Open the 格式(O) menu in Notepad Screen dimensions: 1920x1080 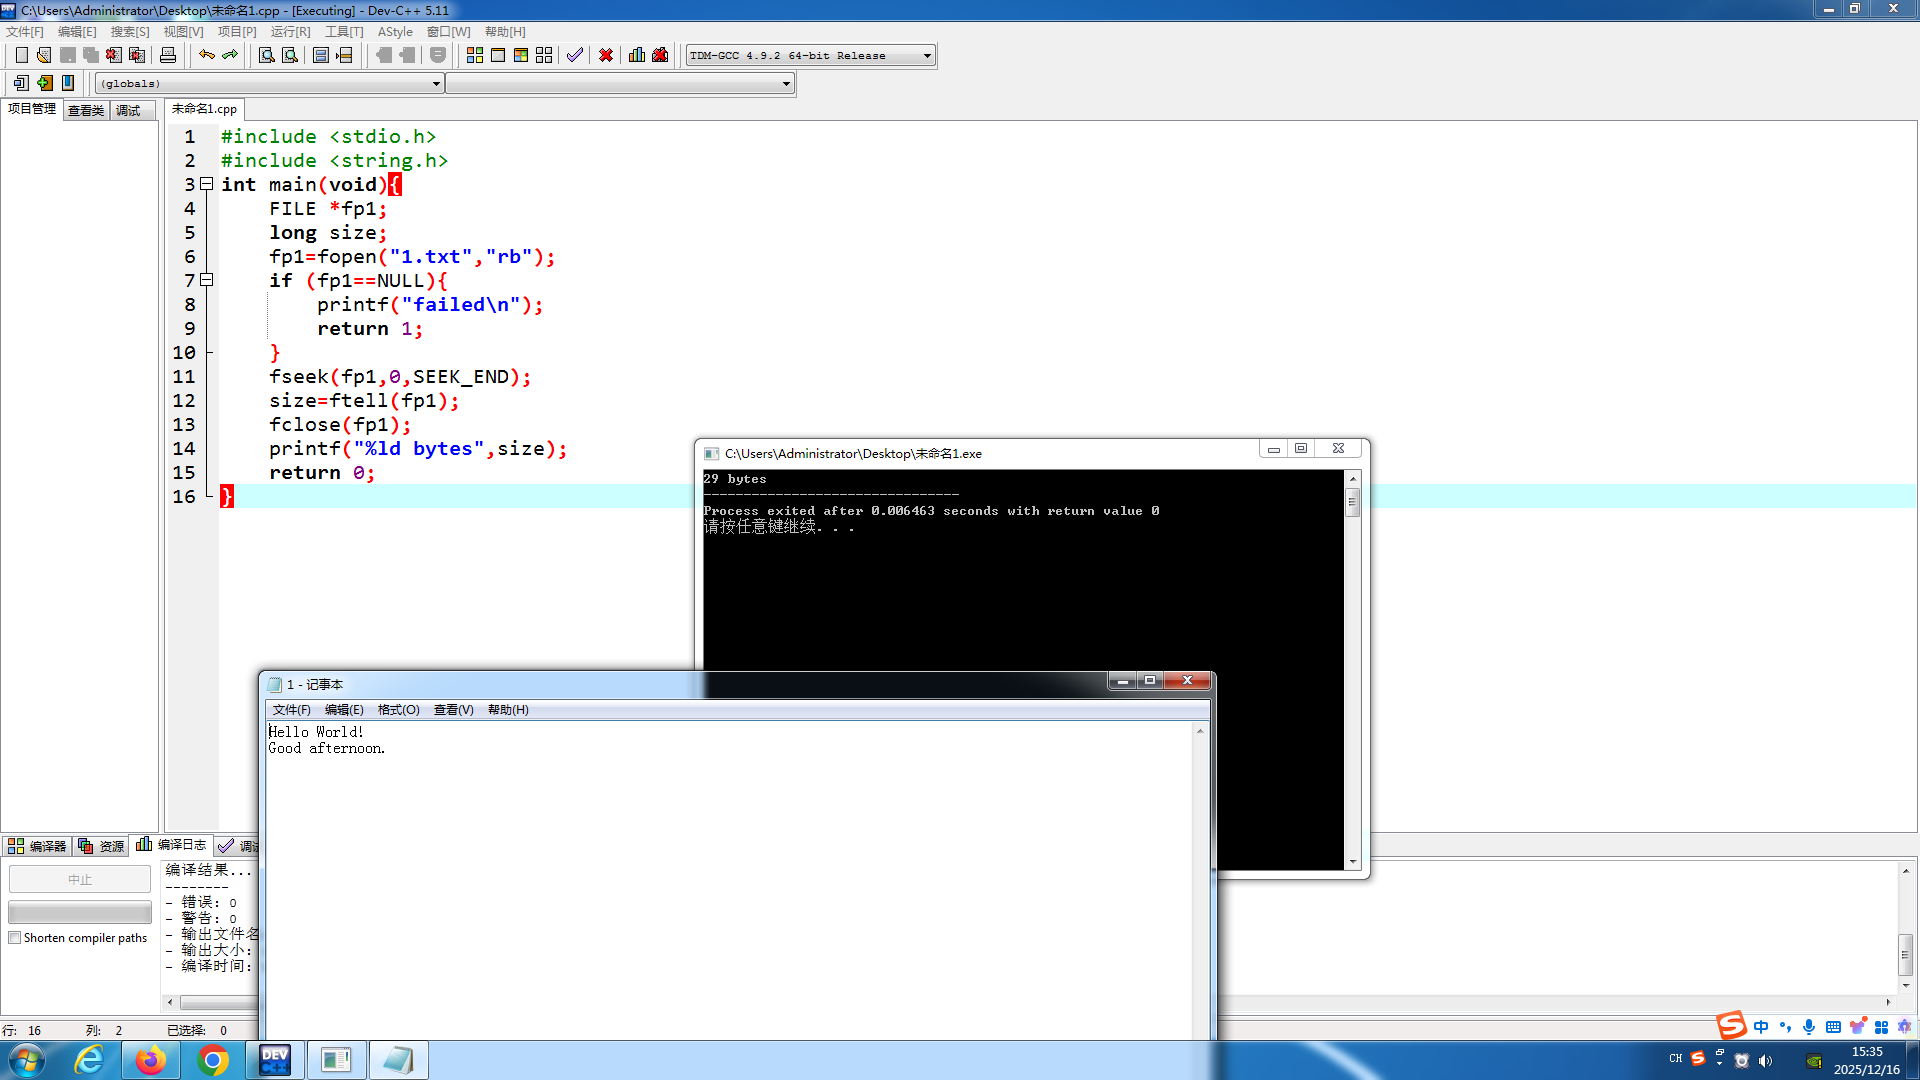pos(398,710)
